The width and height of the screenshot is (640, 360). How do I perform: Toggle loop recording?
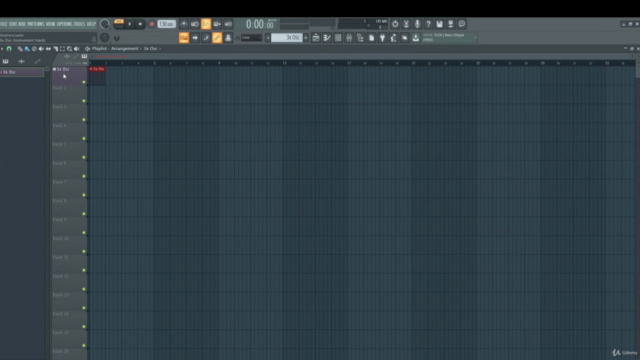[228, 24]
